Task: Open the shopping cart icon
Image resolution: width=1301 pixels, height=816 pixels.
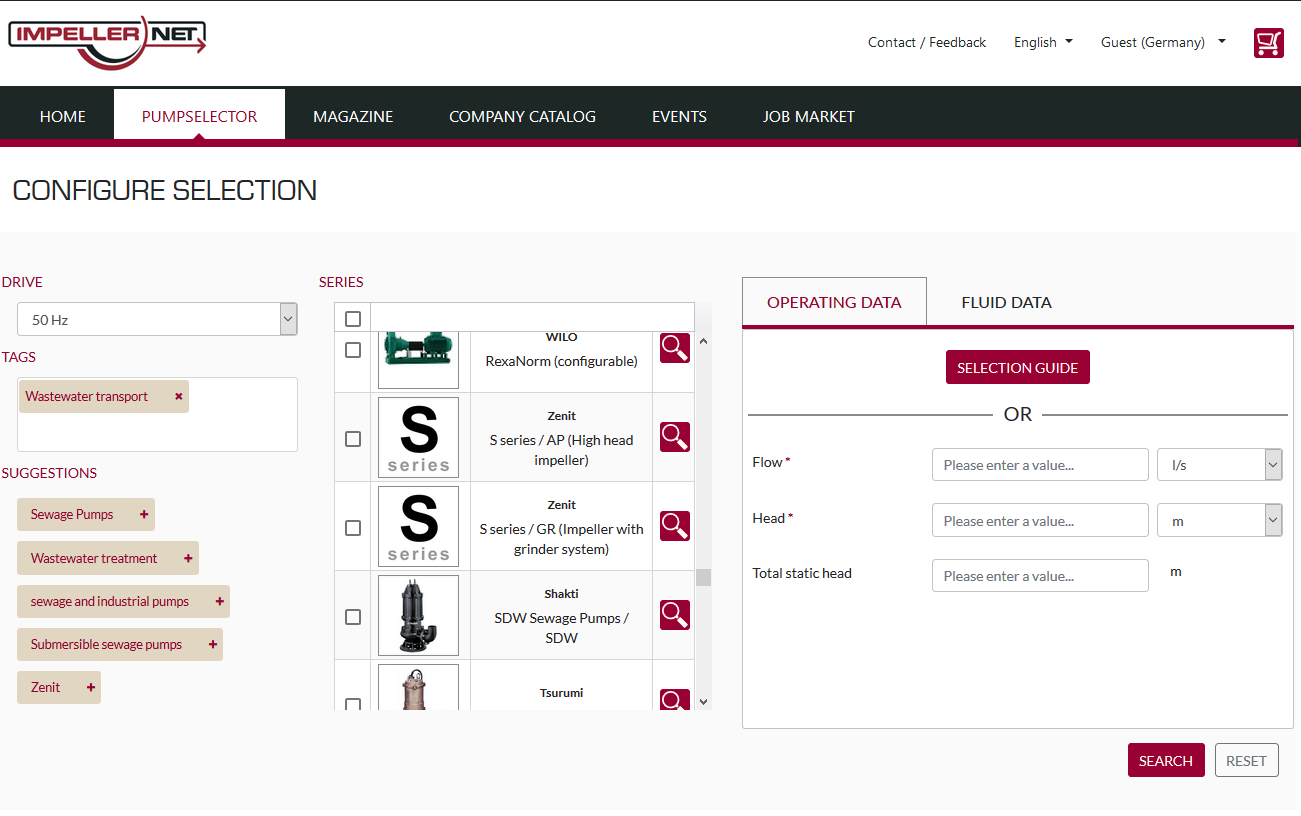Action: pos(1268,43)
